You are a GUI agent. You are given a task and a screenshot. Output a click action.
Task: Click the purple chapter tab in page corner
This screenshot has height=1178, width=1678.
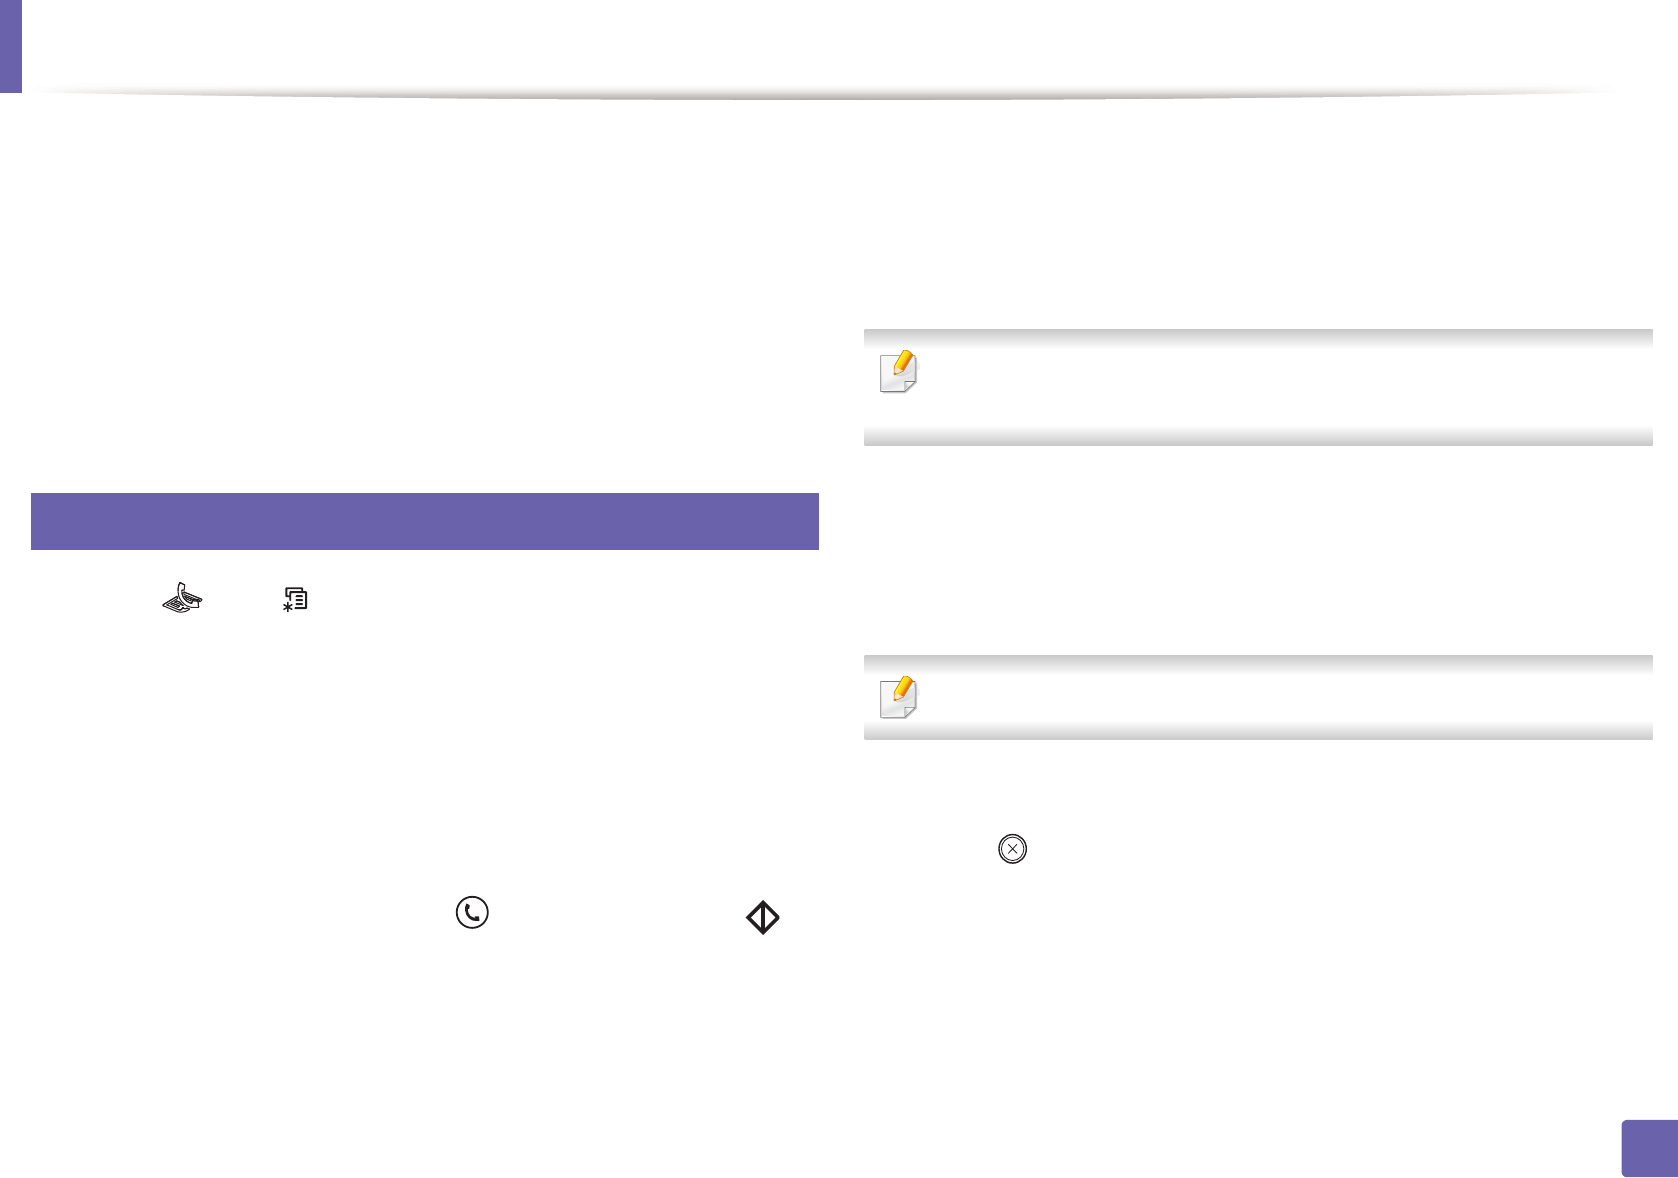pyautogui.click(x=10, y=45)
